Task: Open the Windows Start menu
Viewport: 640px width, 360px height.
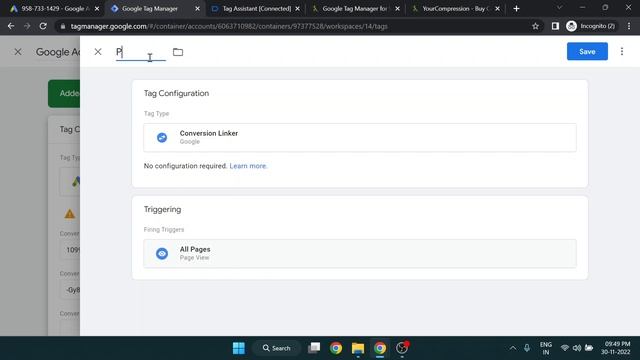Action: pos(239,348)
